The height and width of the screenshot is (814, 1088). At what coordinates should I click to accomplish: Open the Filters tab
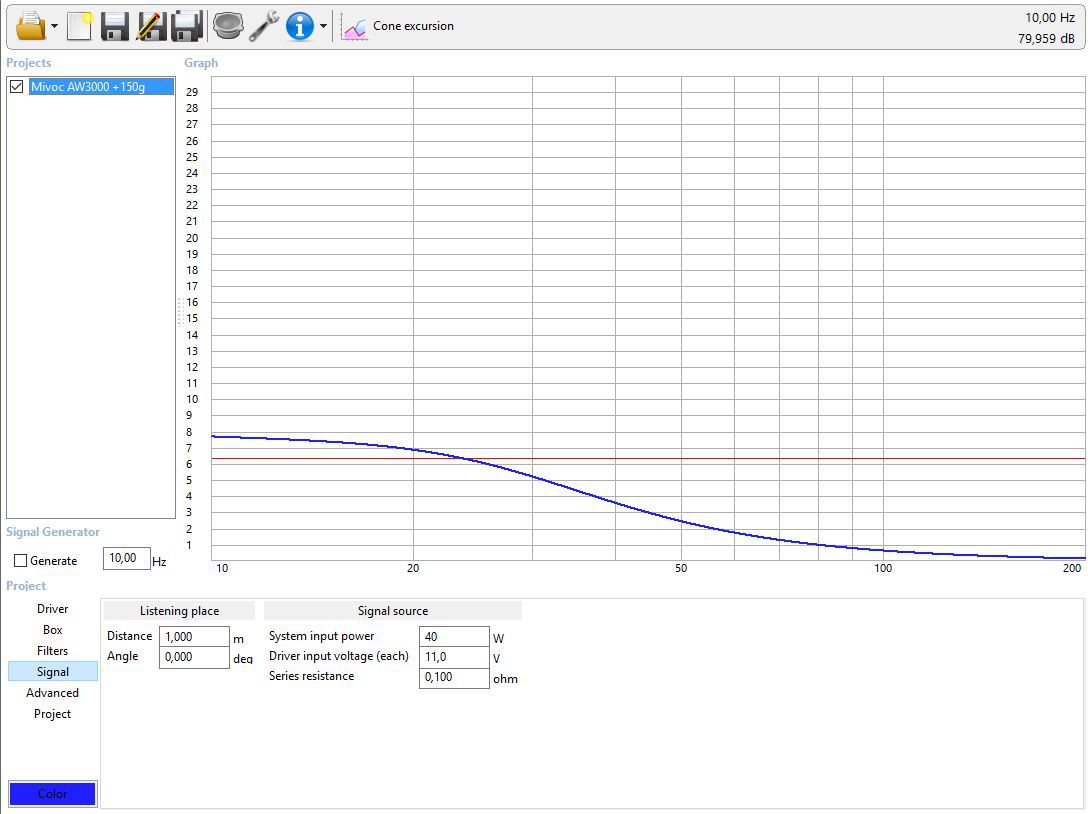(53, 650)
